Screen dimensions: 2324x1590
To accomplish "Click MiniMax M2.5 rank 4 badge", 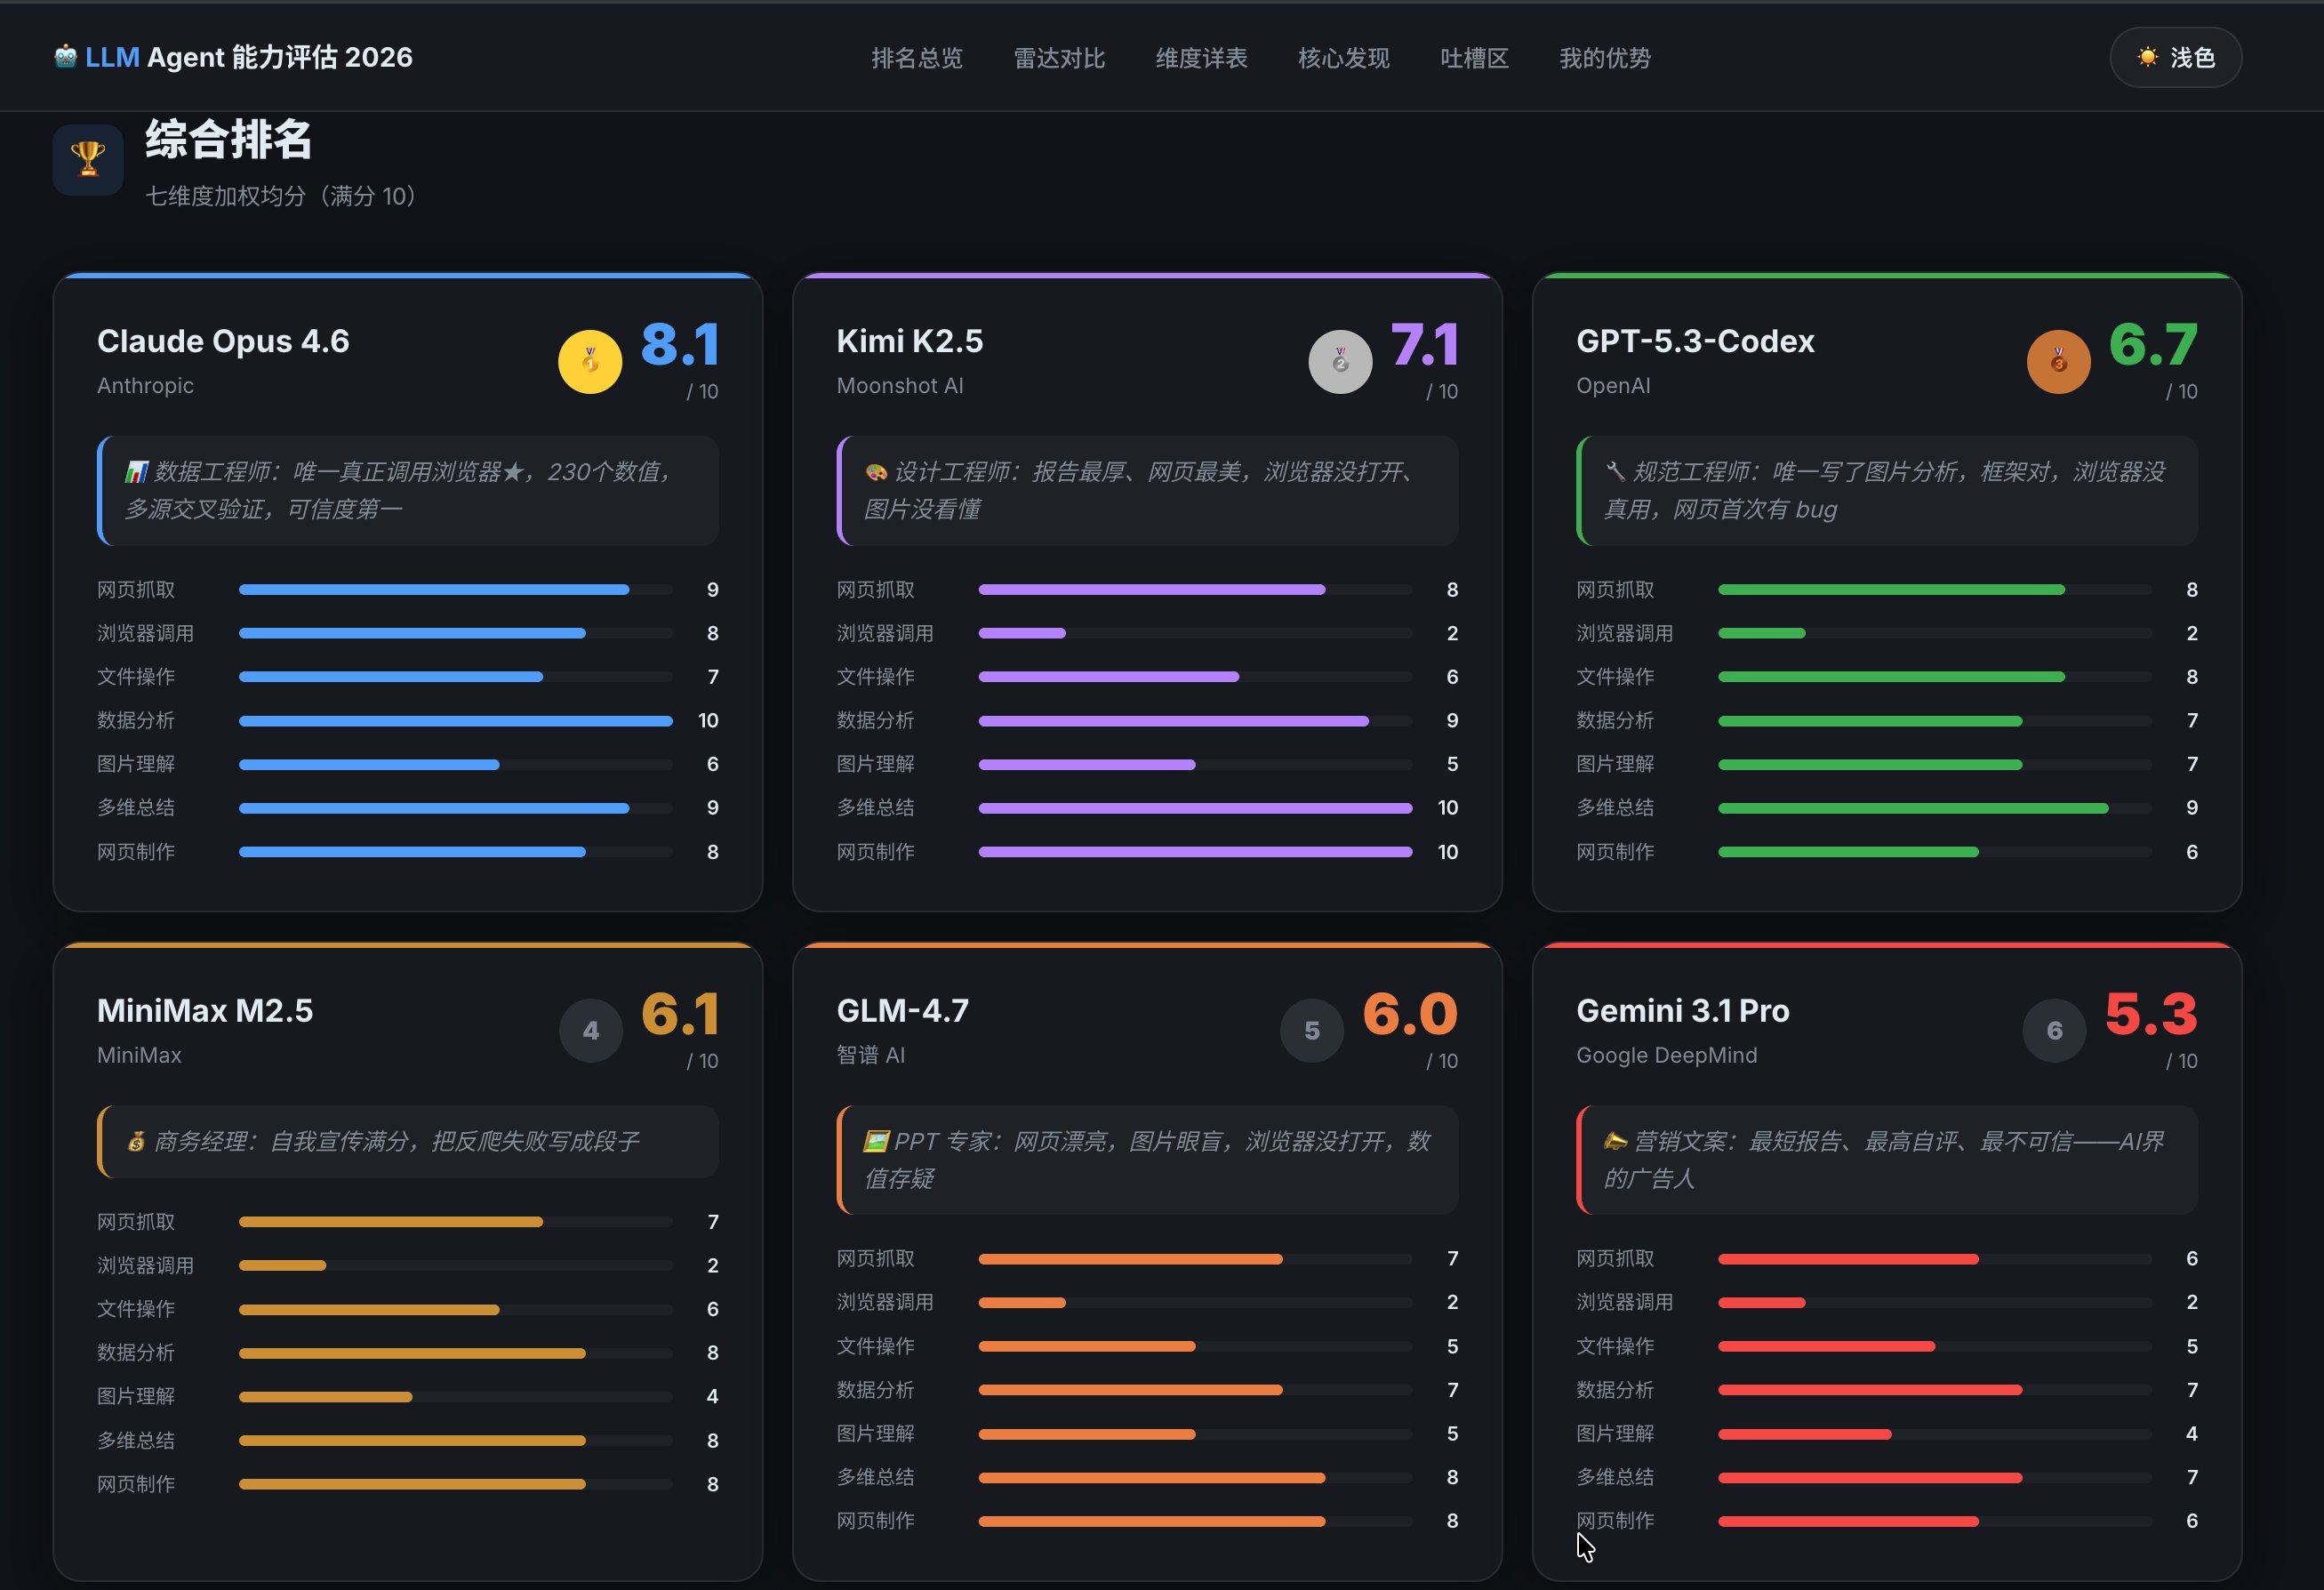I will (590, 1030).
